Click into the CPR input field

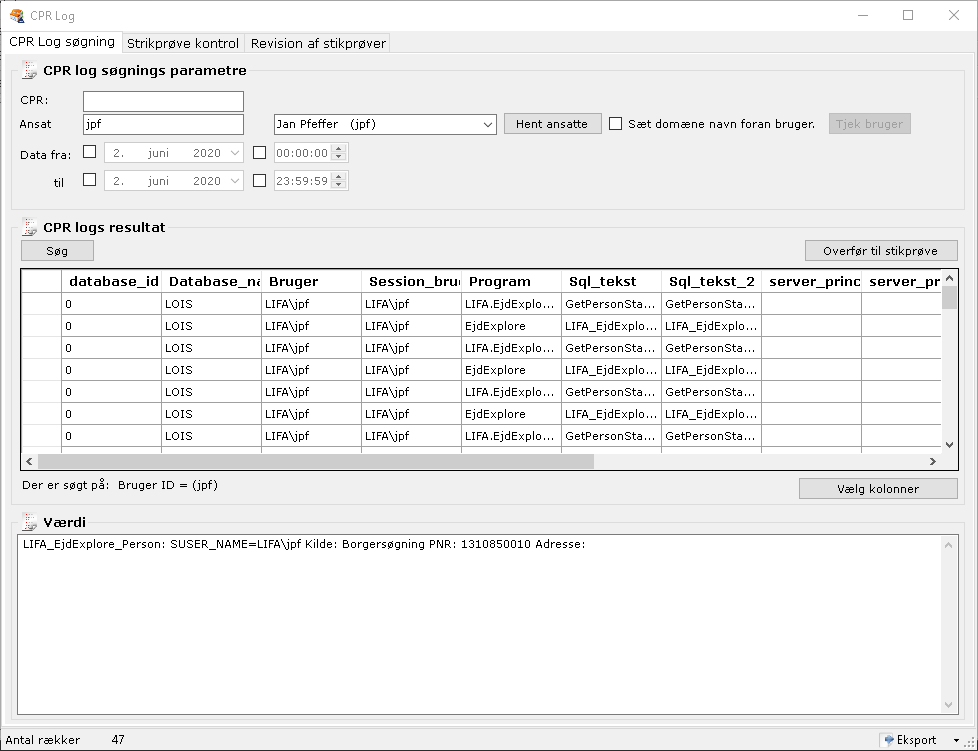[x=163, y=101]
